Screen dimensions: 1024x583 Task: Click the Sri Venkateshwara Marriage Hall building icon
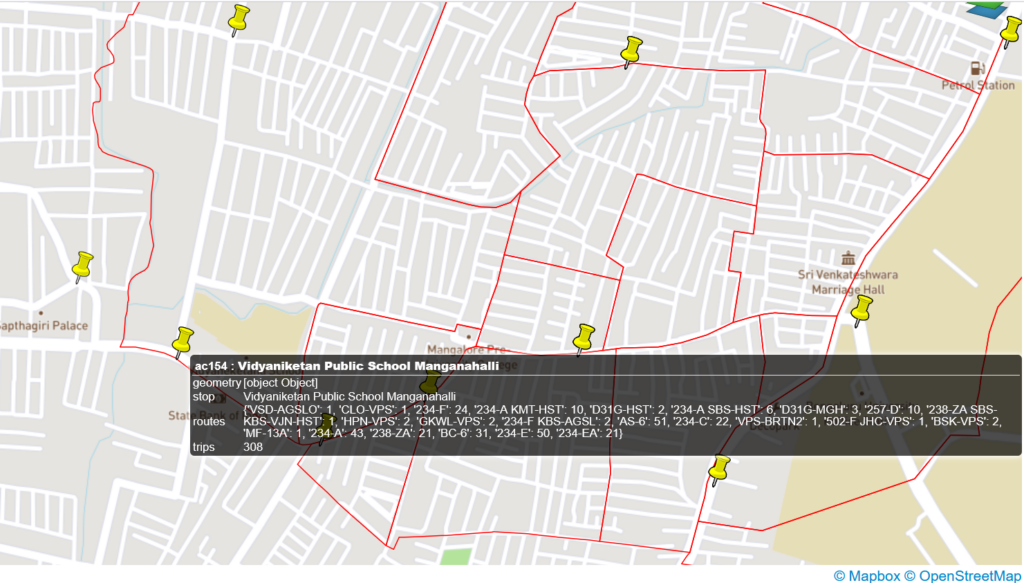tap(849, 258)
